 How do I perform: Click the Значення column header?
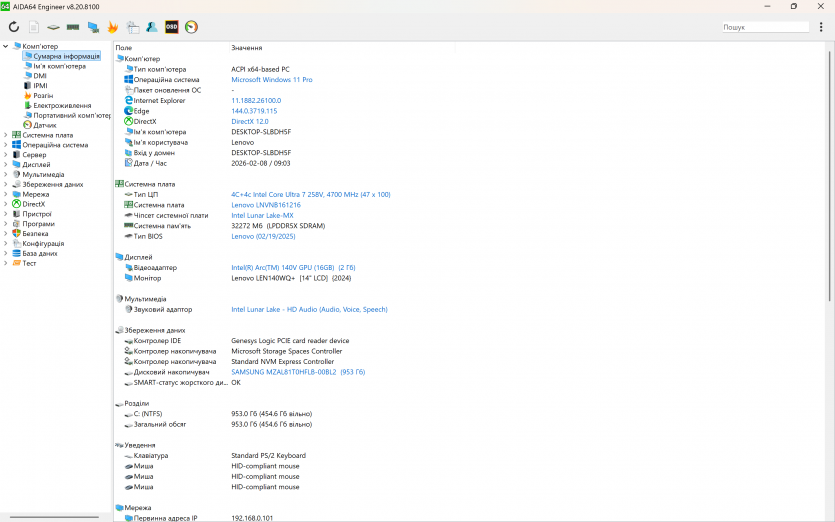[246, 48]
